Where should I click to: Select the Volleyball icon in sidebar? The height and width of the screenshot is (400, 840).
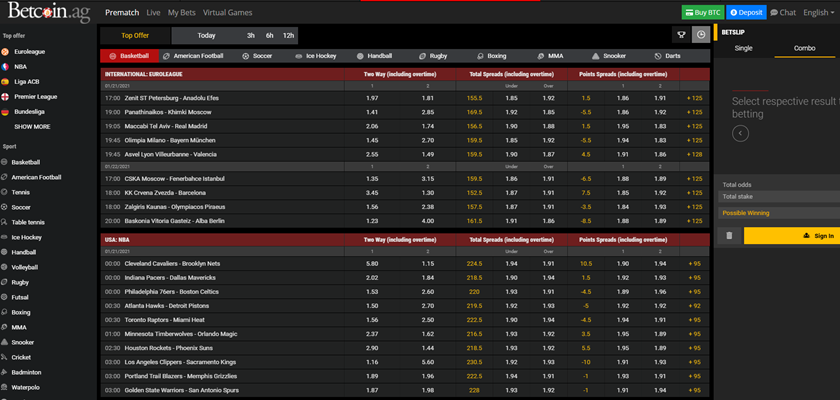[x=5, y=267]
